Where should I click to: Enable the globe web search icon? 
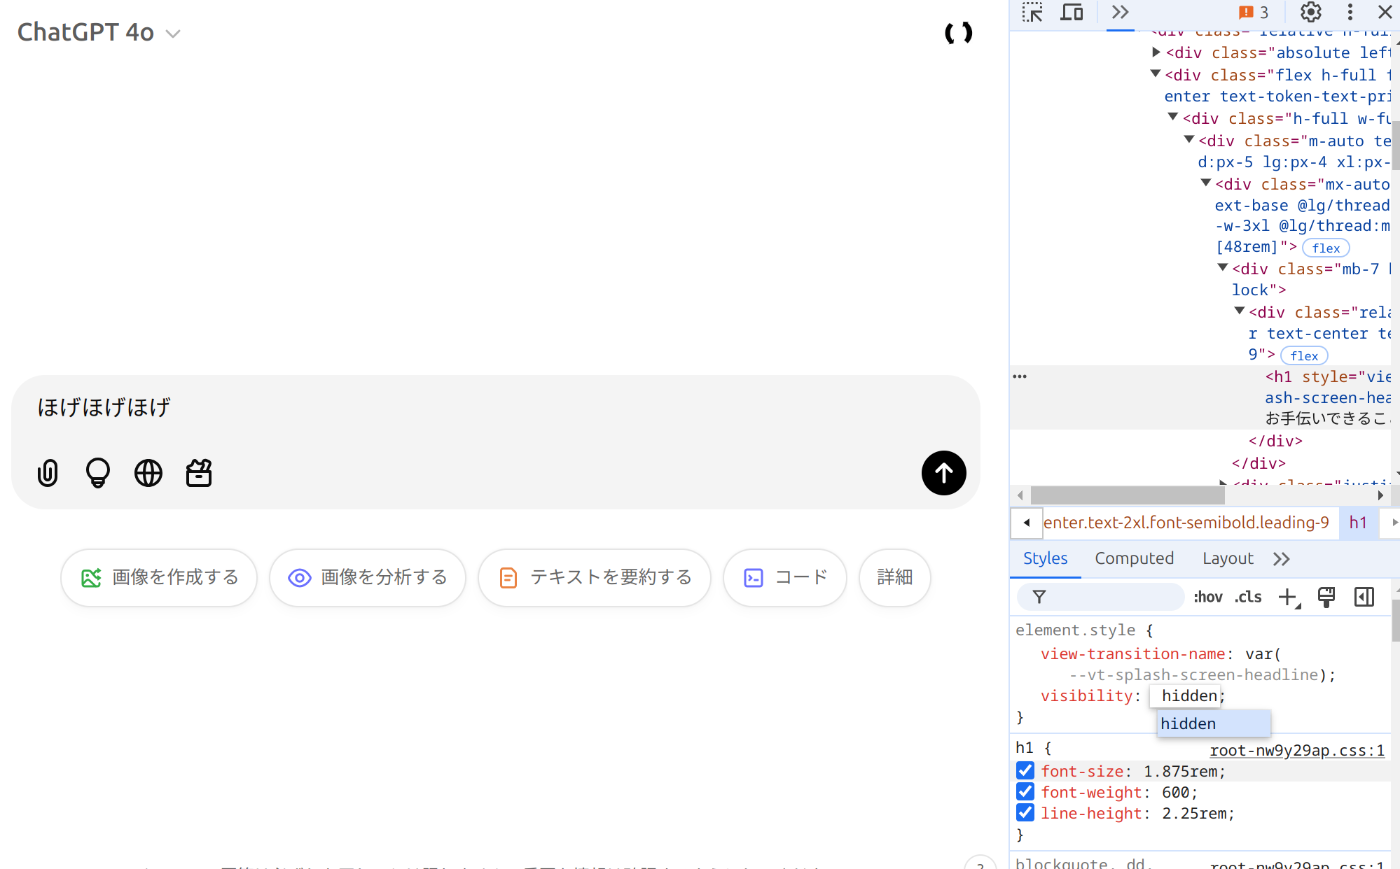pos(148,473)
